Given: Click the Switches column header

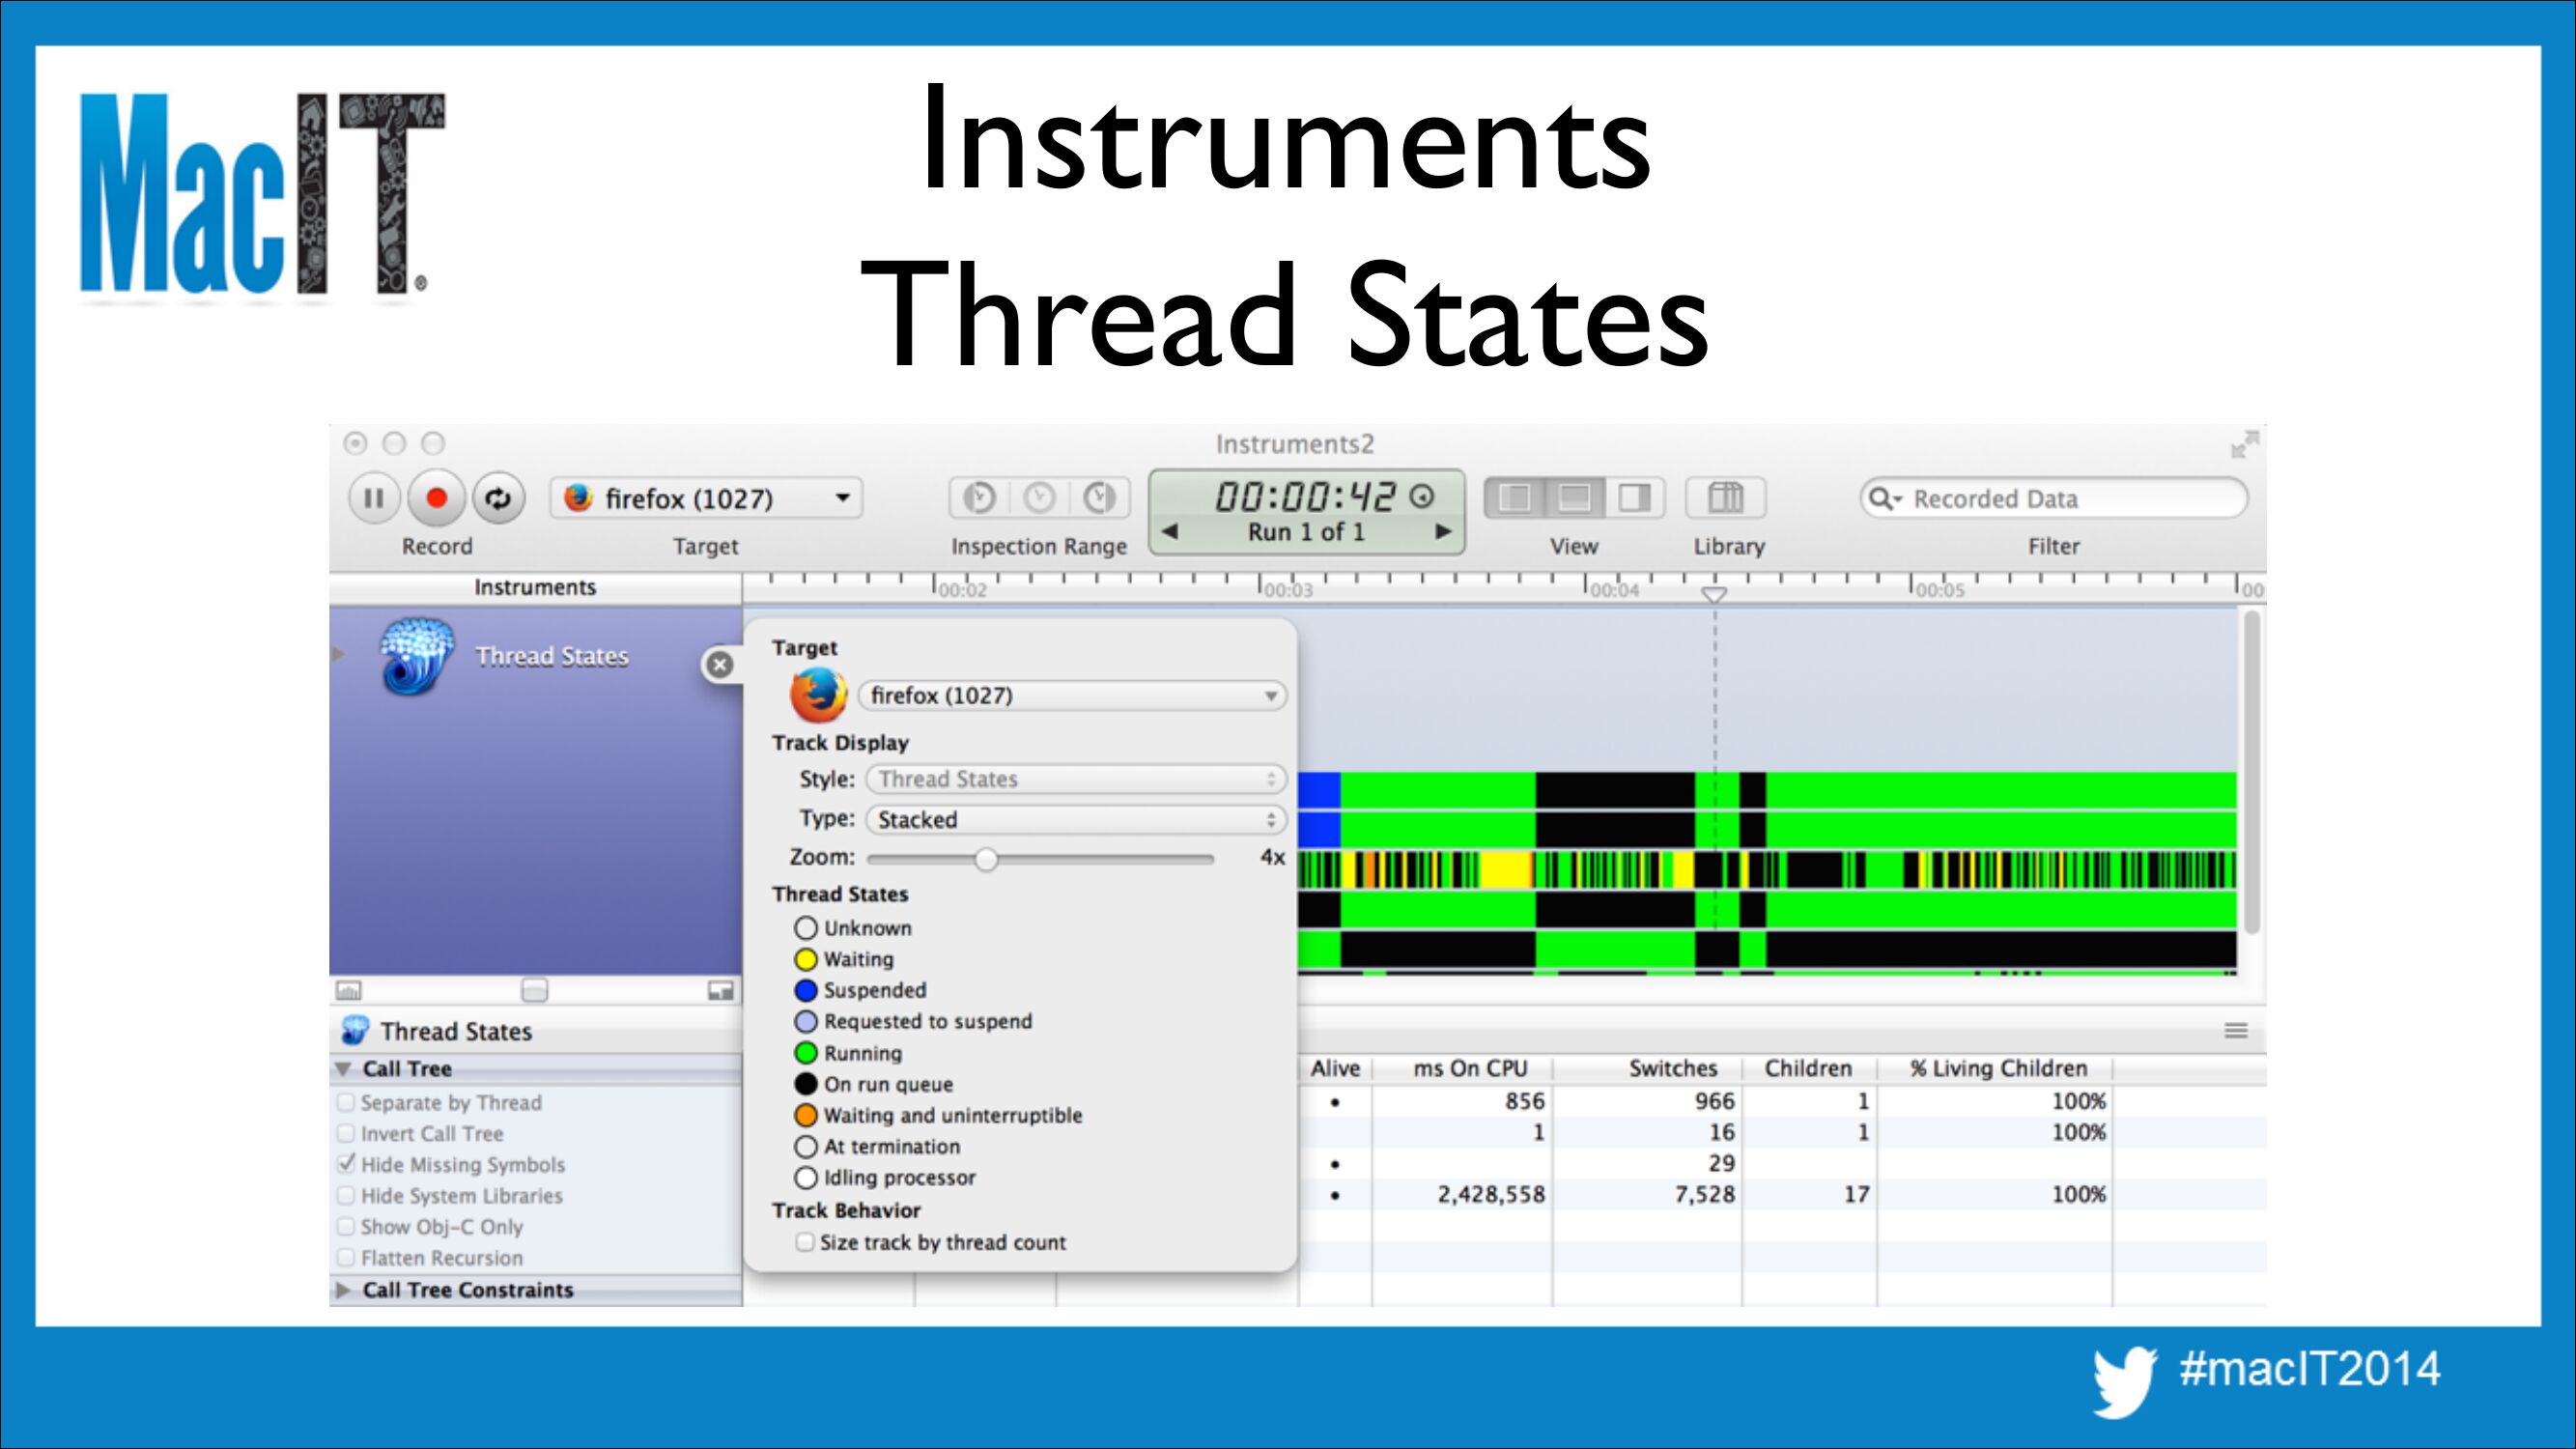Looking at the screenshot, I should (1672, 1068).
